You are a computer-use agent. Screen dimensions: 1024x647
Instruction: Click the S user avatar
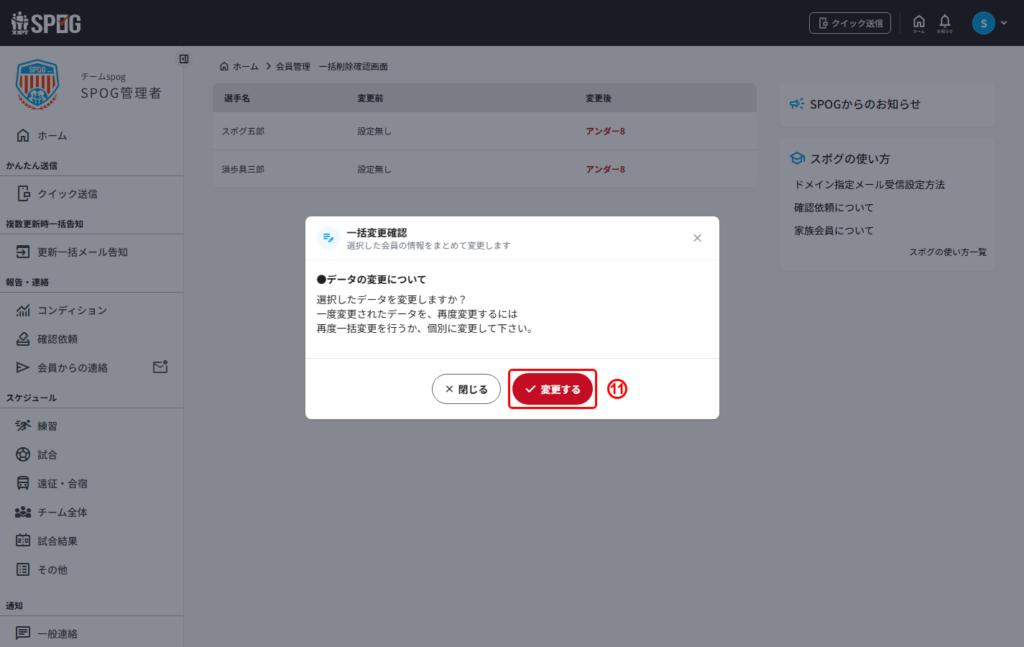tap(984, 23)
